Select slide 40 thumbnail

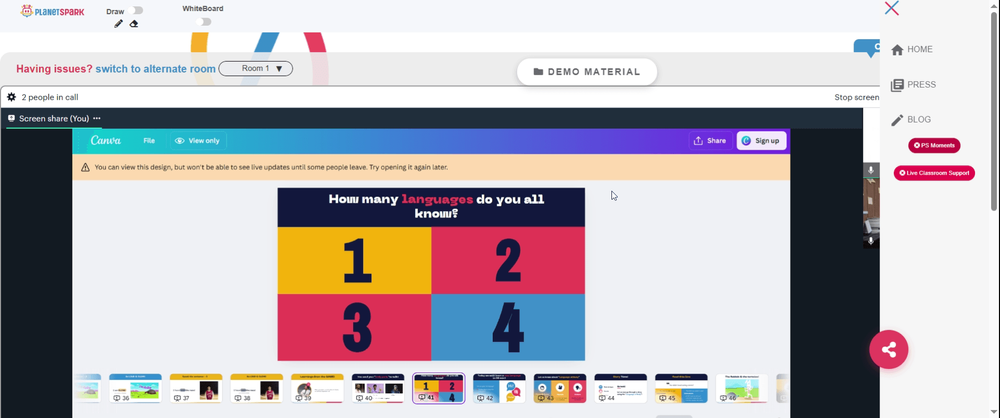[378, 389]
